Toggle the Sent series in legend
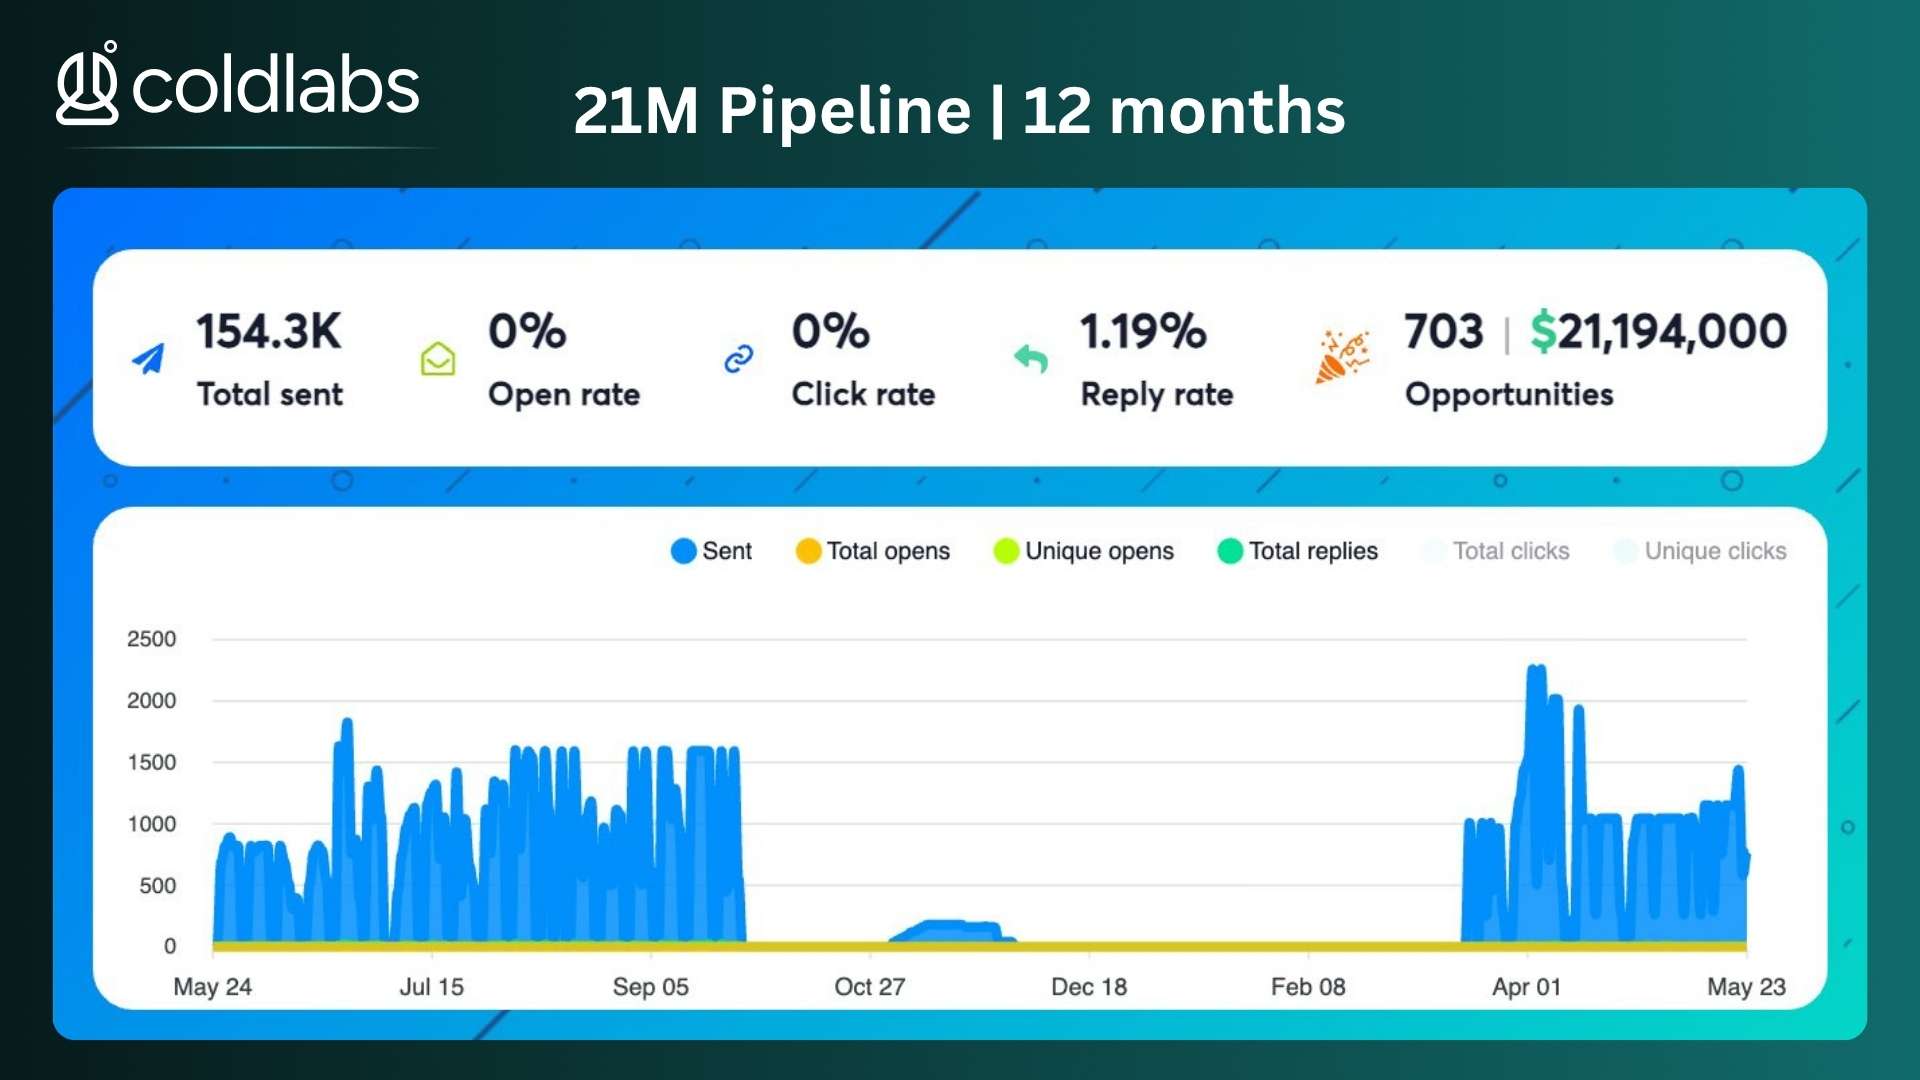 pos(711,551)
